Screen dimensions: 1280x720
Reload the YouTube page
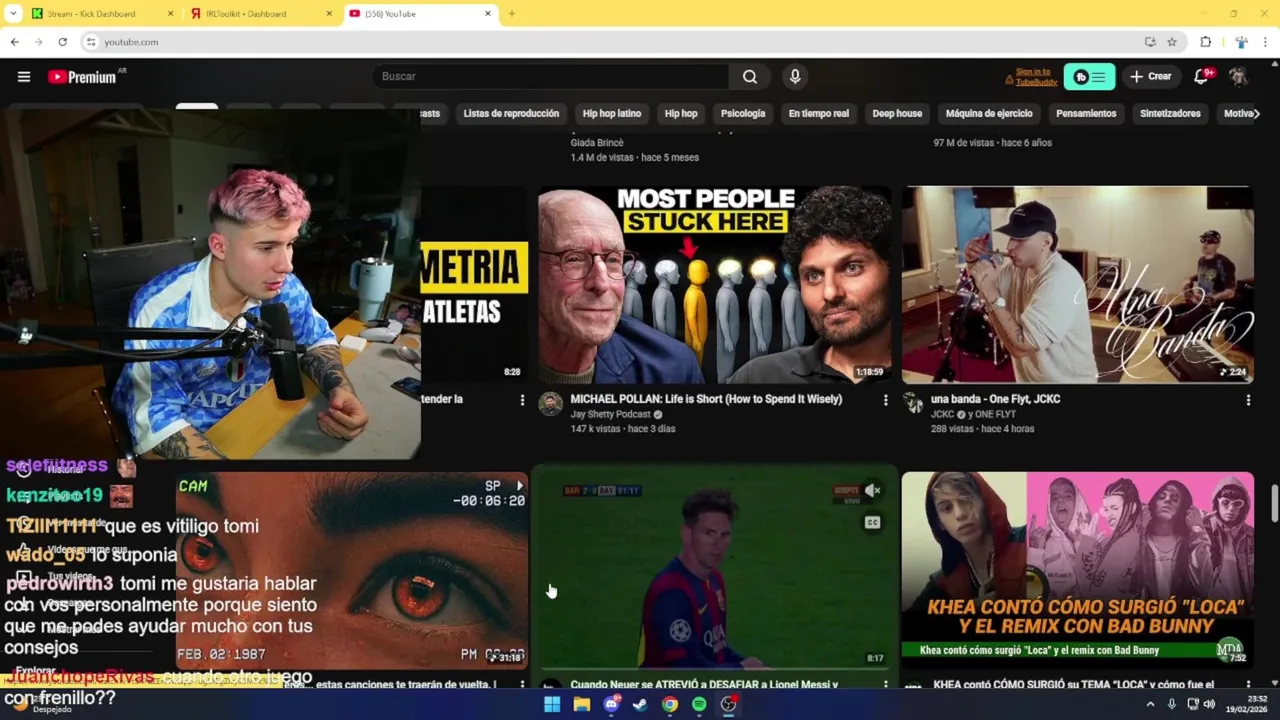62,42
